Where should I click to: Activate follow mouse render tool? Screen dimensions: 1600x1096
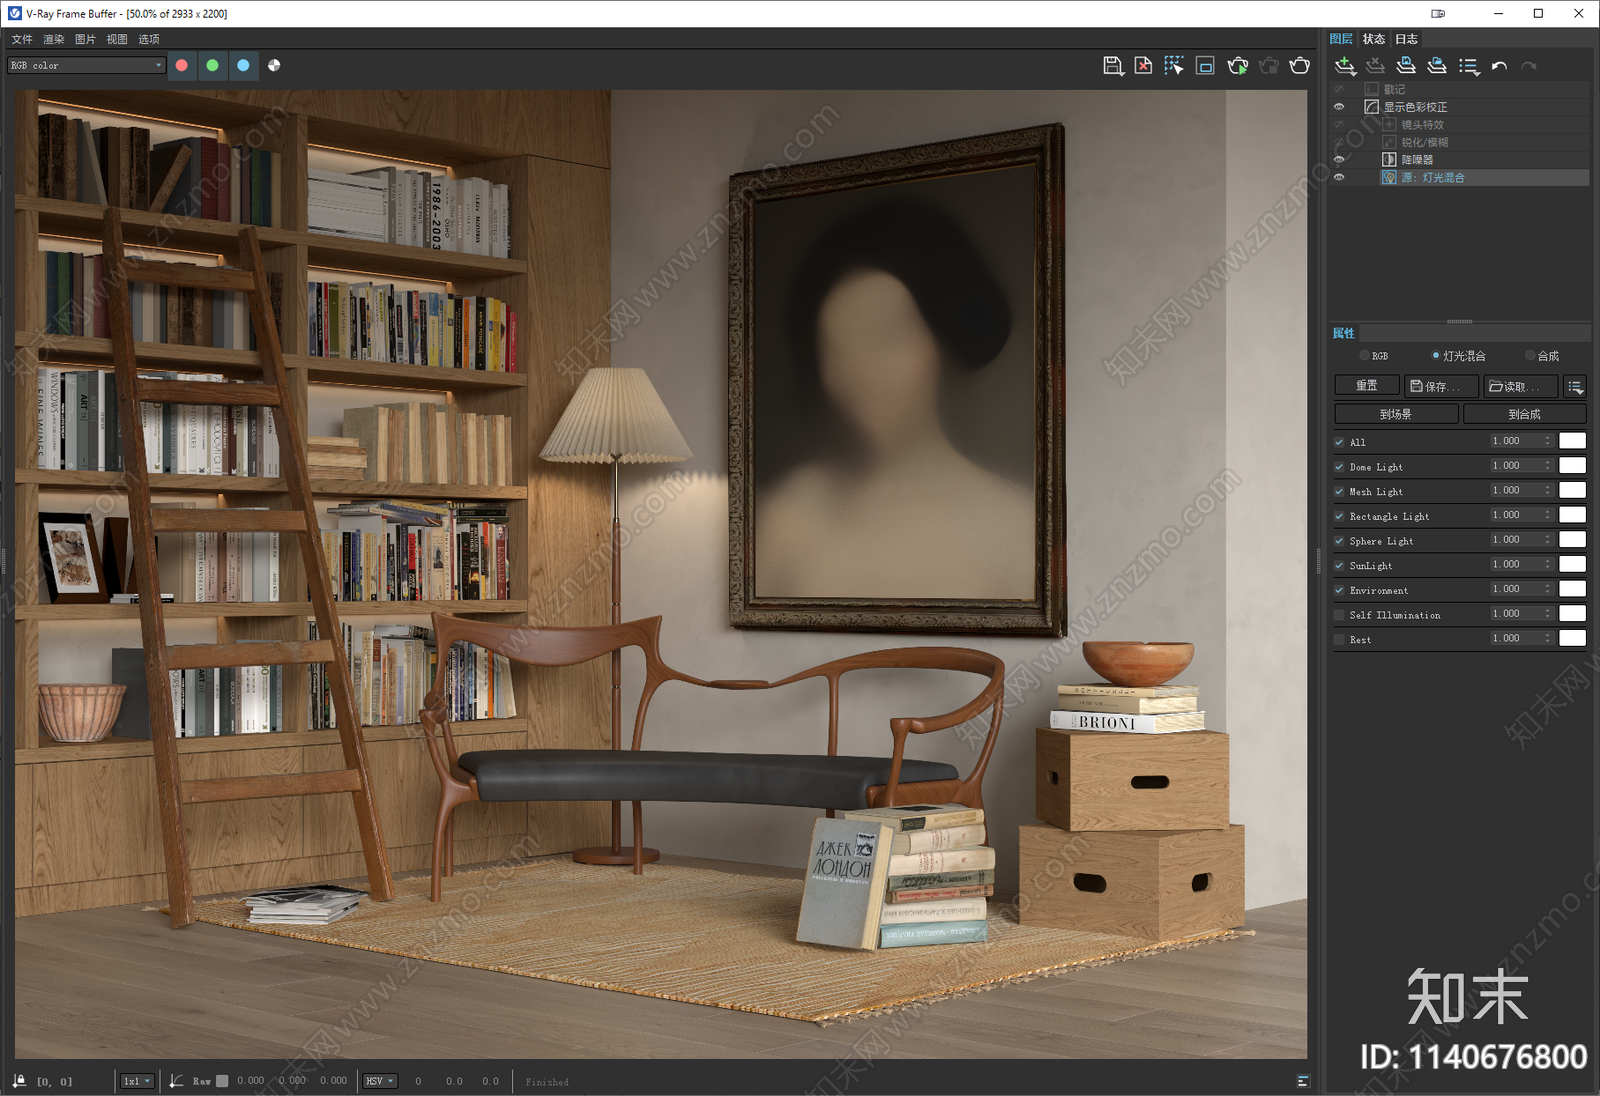point(1174,66)
